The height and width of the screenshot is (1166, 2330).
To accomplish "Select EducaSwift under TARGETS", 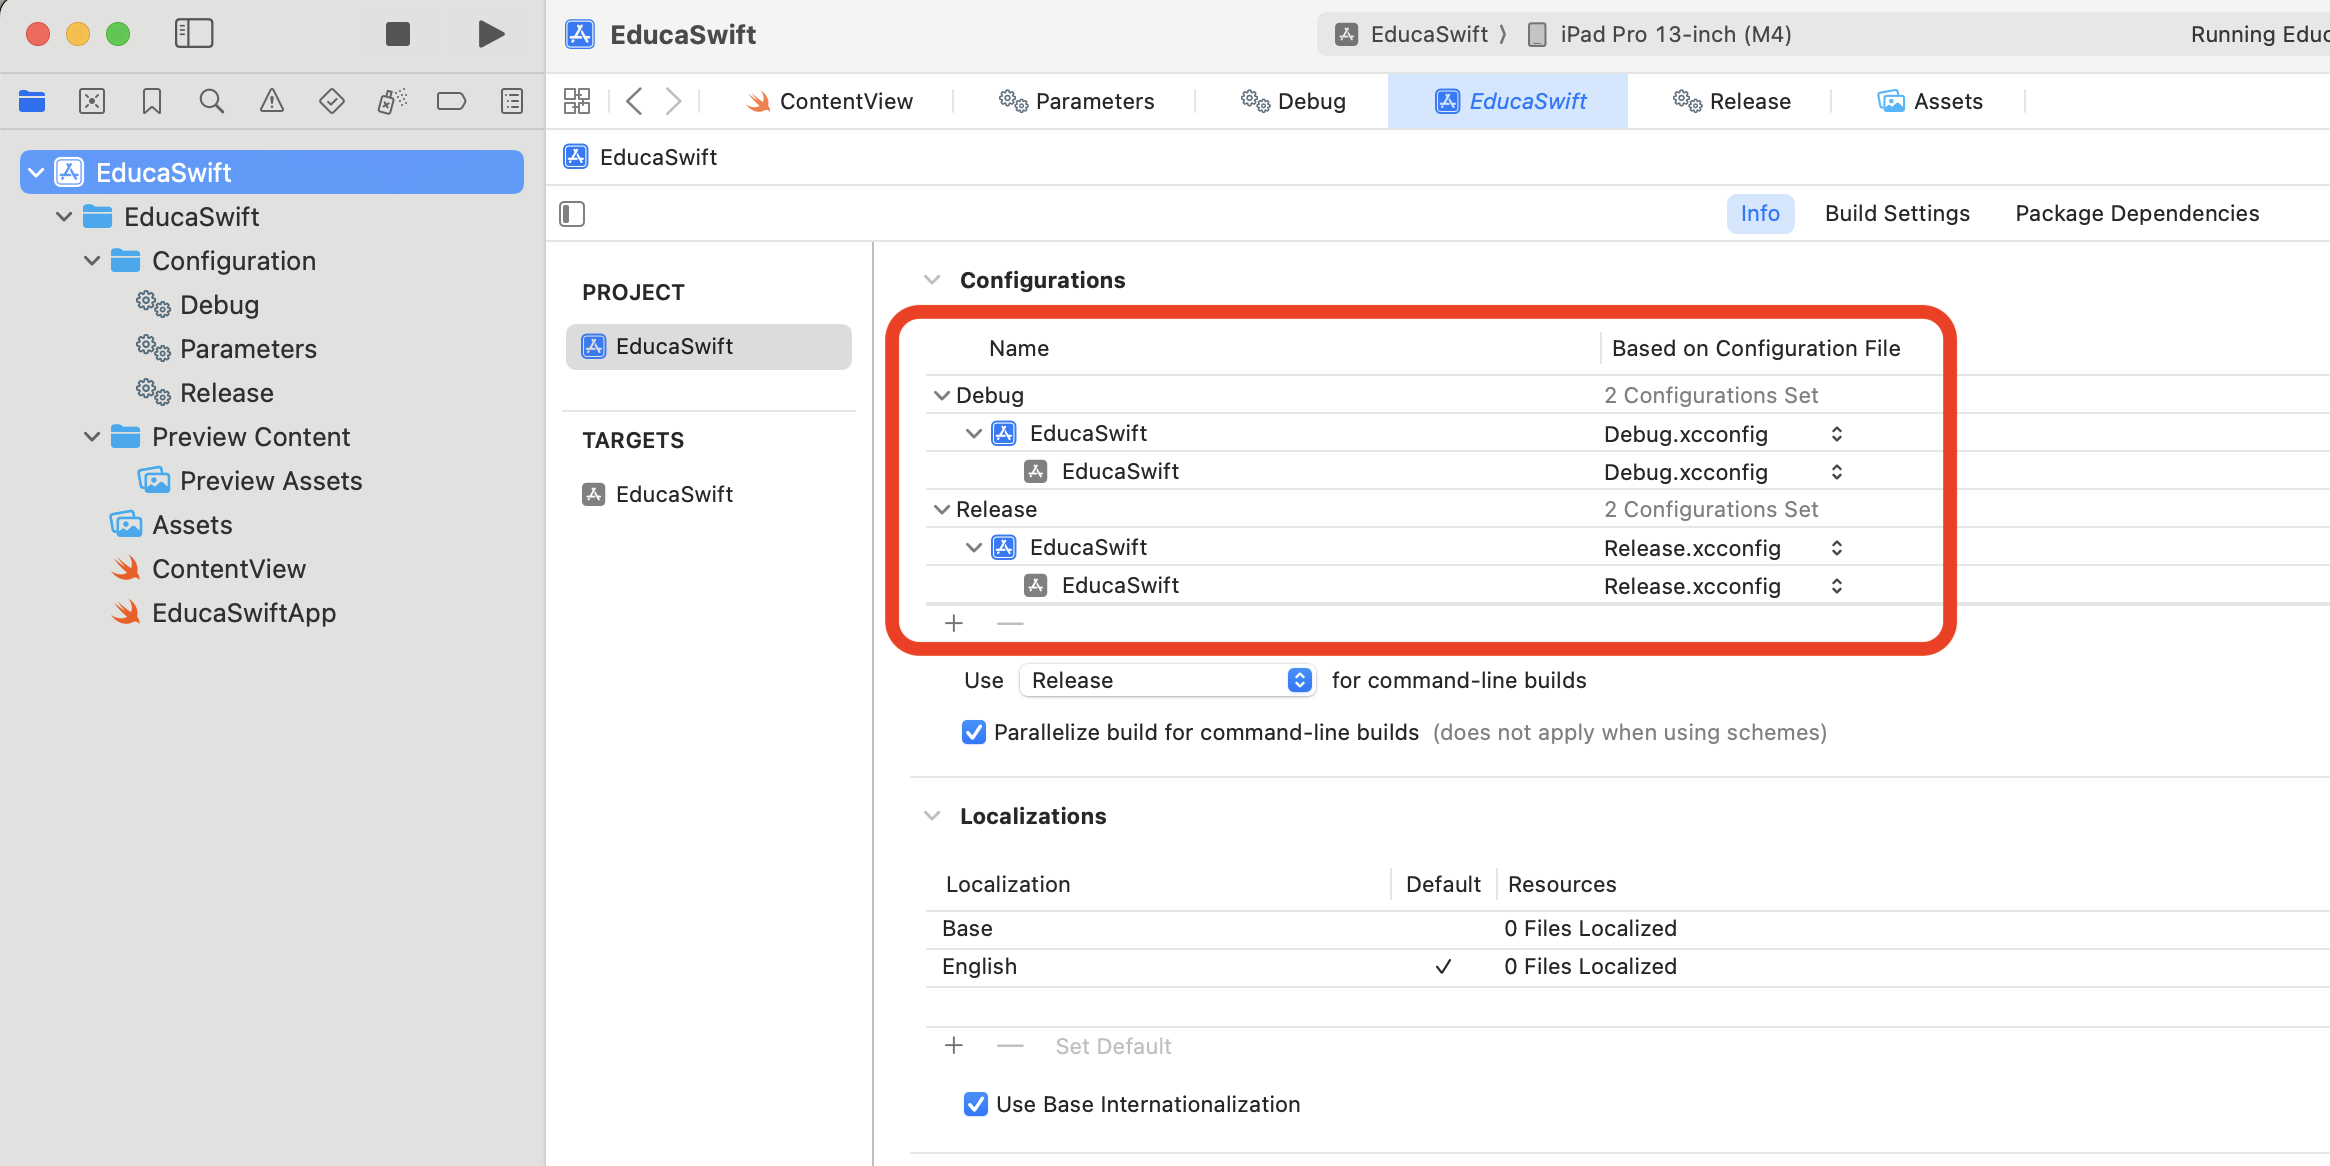I will tap(674, 495).
